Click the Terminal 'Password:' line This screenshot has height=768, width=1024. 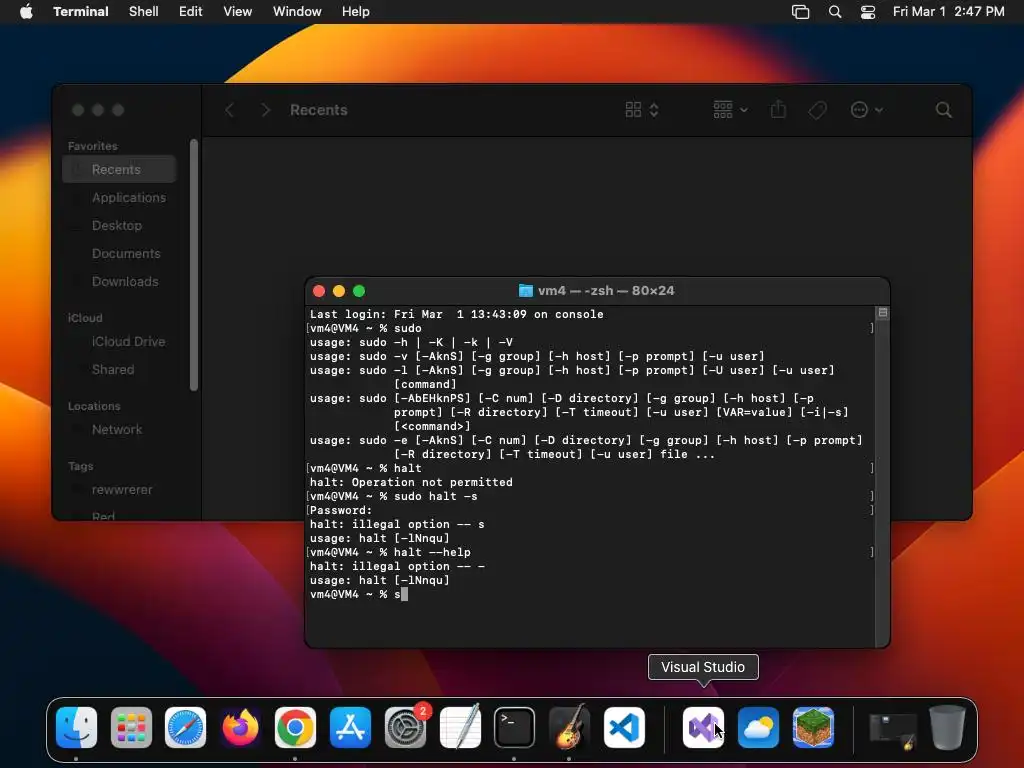coord(340,511)
